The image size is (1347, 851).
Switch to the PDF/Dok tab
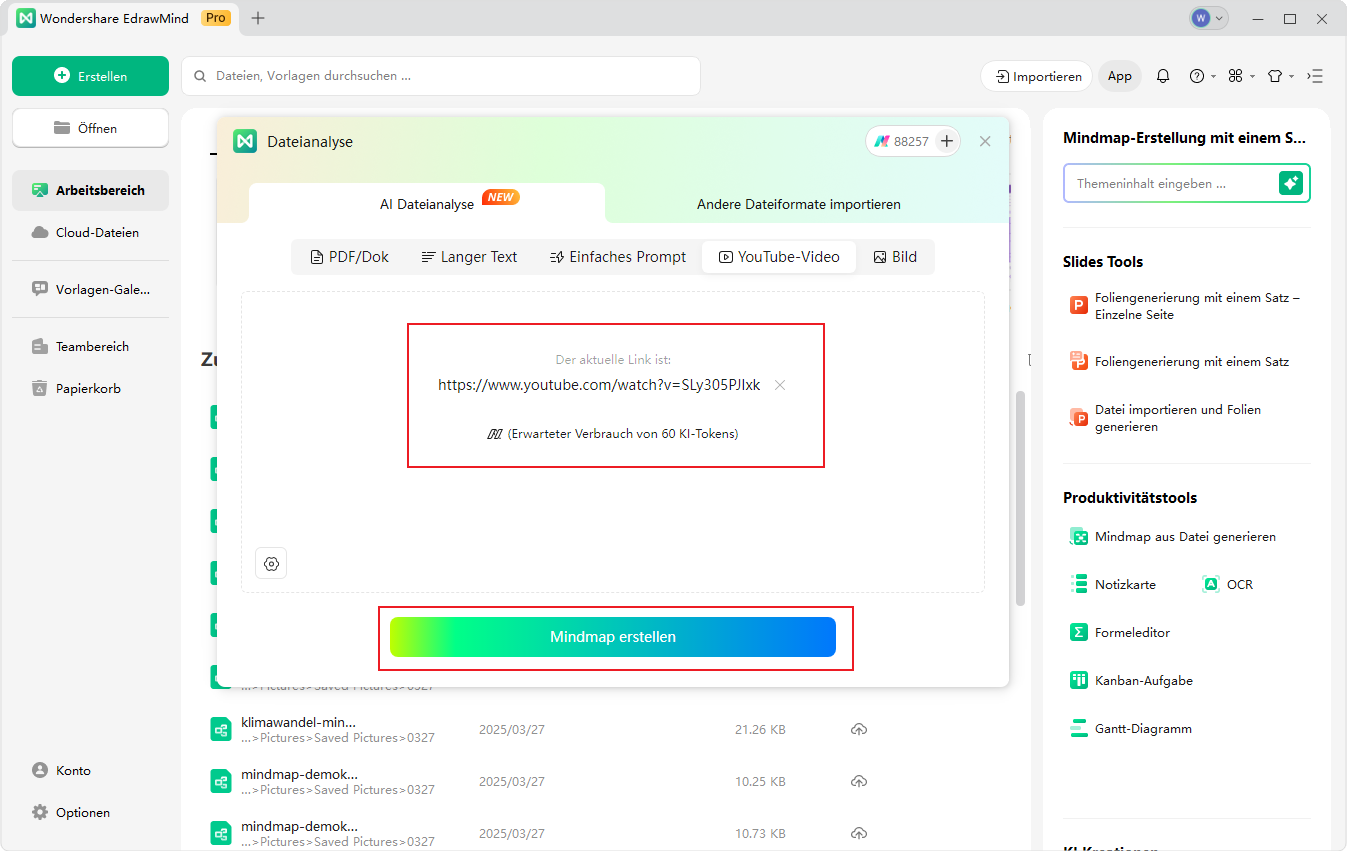pyautogui.click(x=349, y=257)
